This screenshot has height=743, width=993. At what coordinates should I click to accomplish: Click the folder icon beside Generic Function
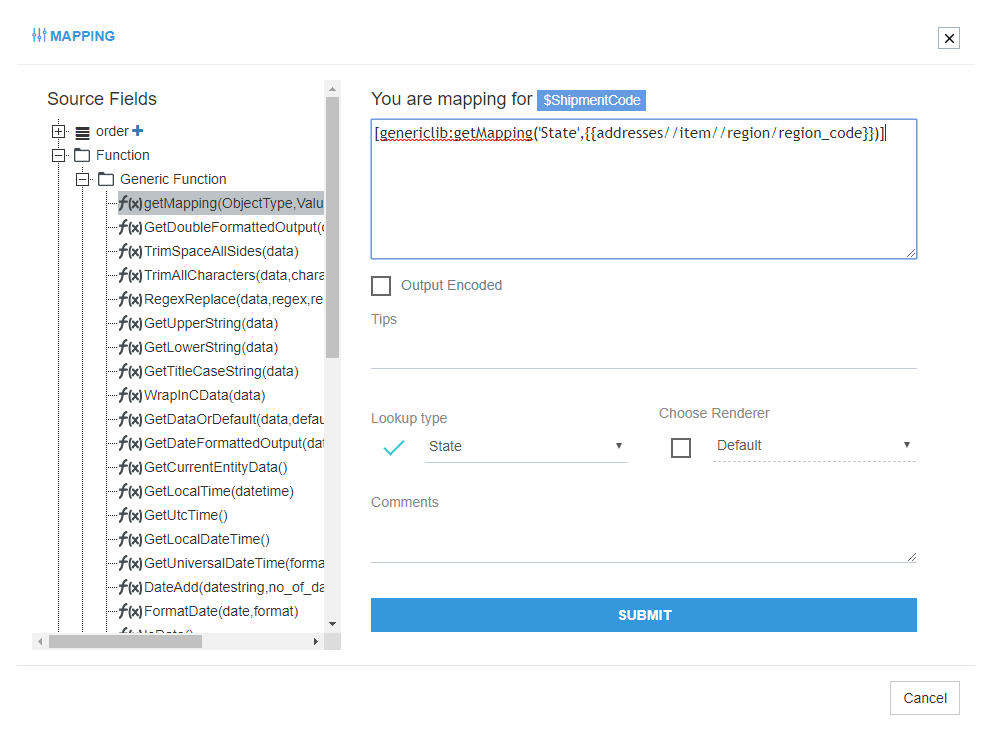(106, 180)
